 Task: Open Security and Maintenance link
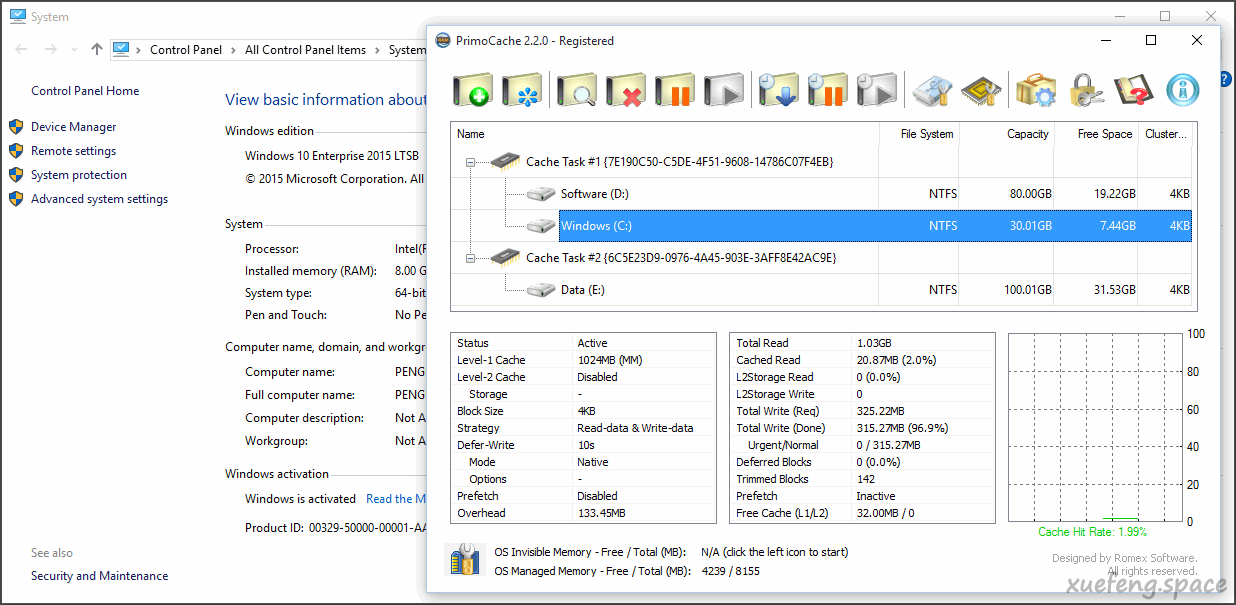[99, 576]
